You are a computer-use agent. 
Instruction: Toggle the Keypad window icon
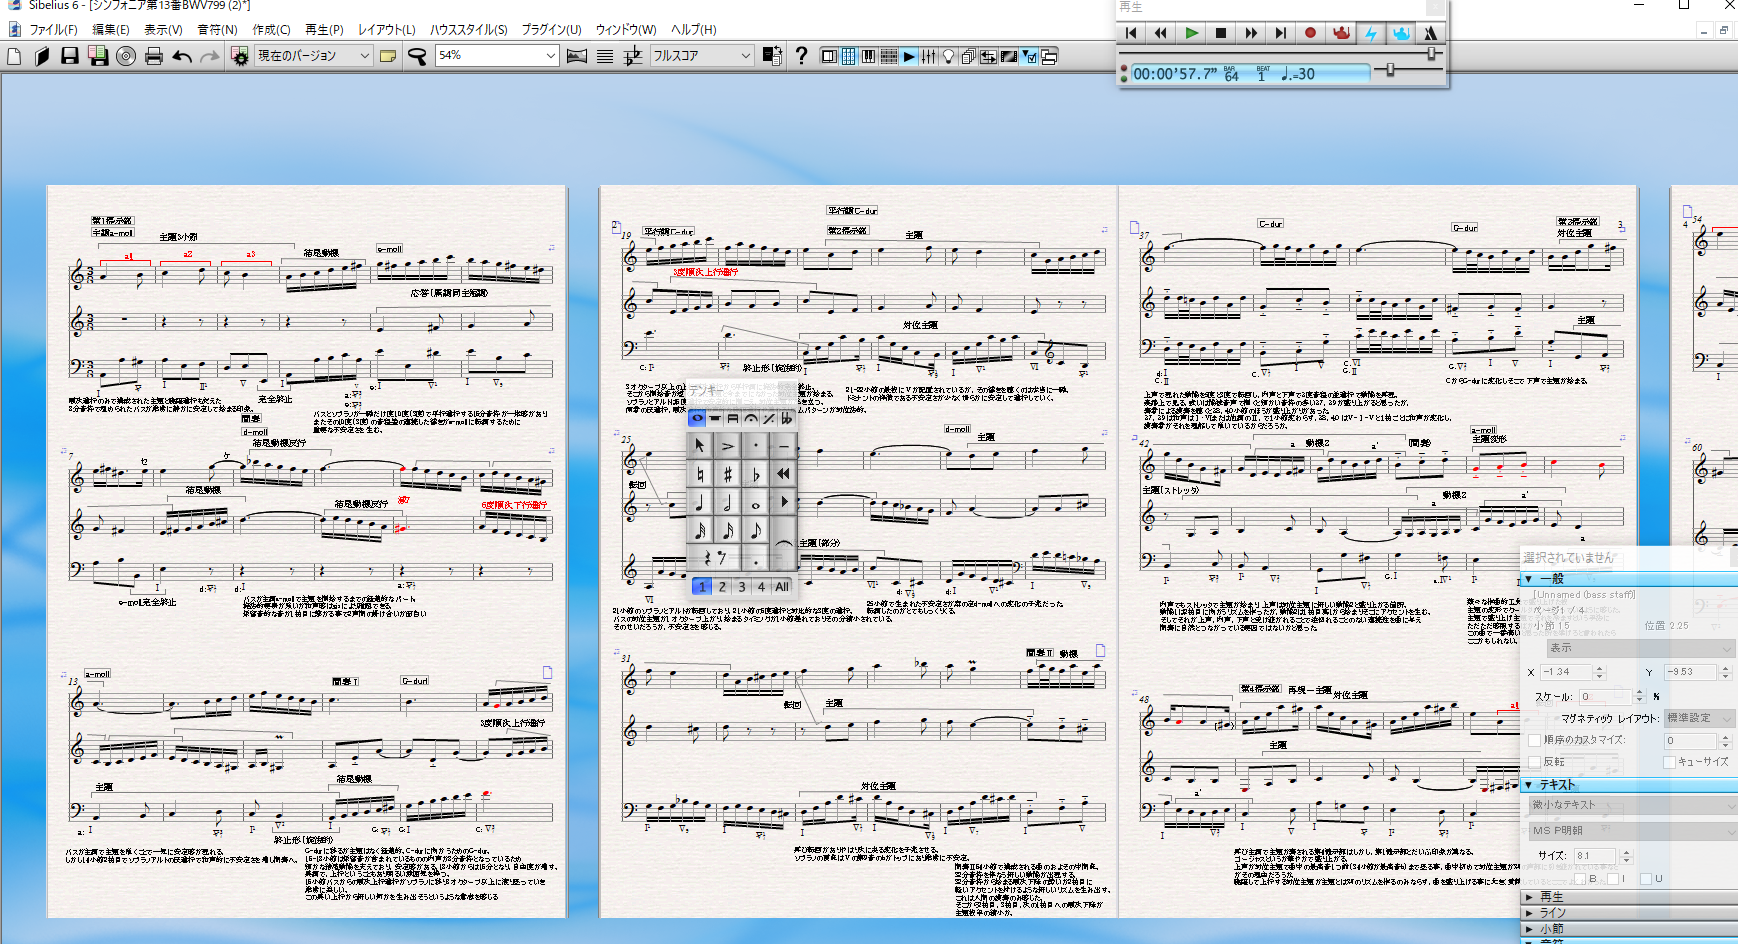click(x=849, y=56)
